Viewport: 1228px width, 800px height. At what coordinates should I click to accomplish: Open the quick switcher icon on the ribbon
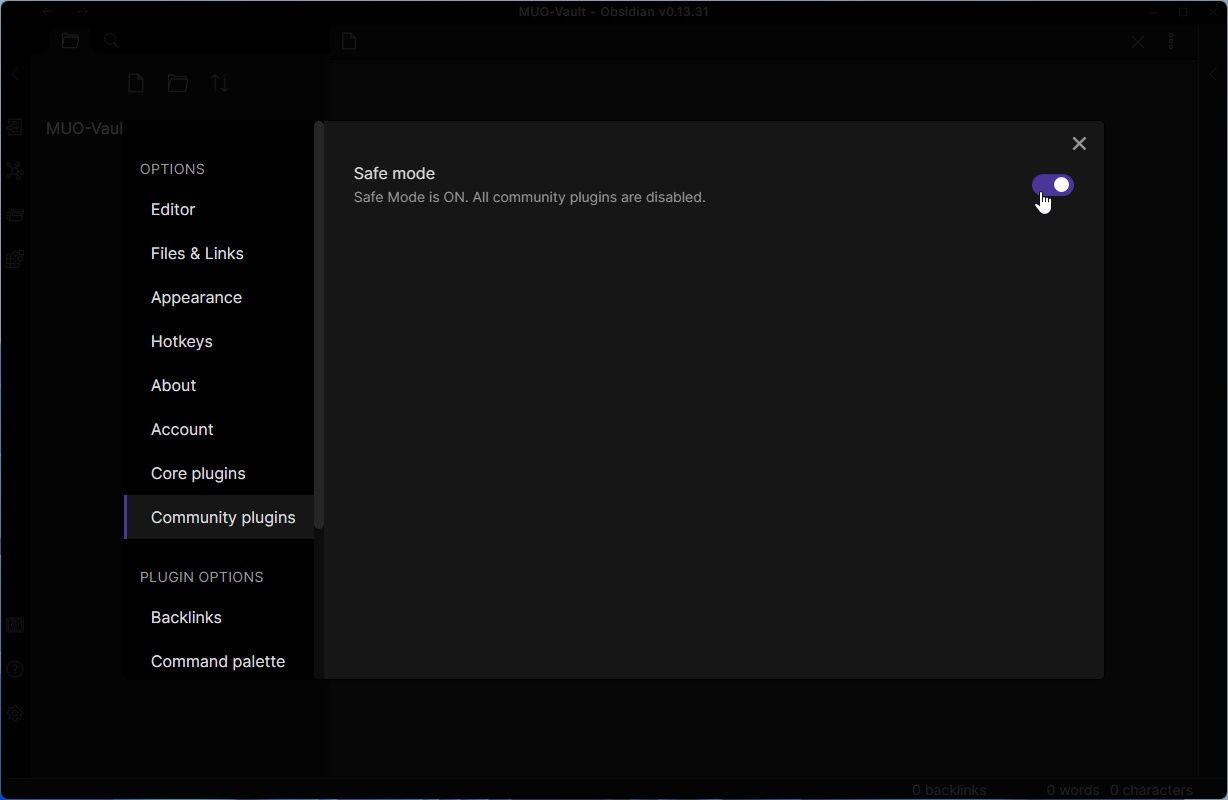(15, 127)
